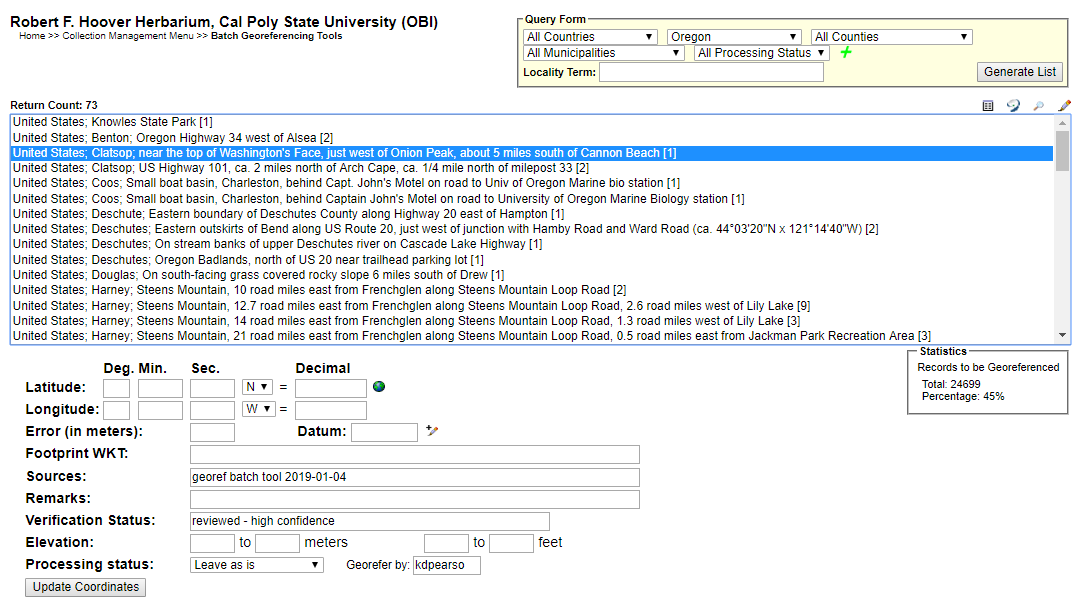Screen dimensions: 1079x606
Task: Click the table/list view icon above results
Action: (987, 105)
